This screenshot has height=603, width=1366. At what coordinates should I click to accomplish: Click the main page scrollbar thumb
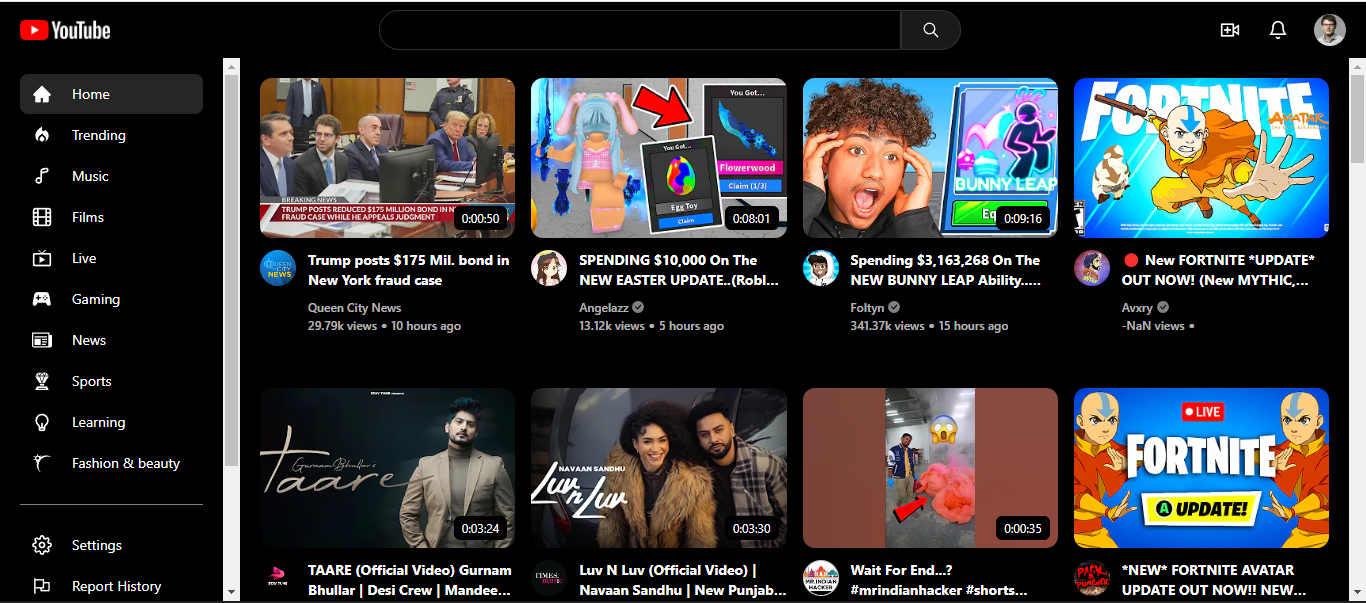pyautogui.click(x=1357, y=119)
